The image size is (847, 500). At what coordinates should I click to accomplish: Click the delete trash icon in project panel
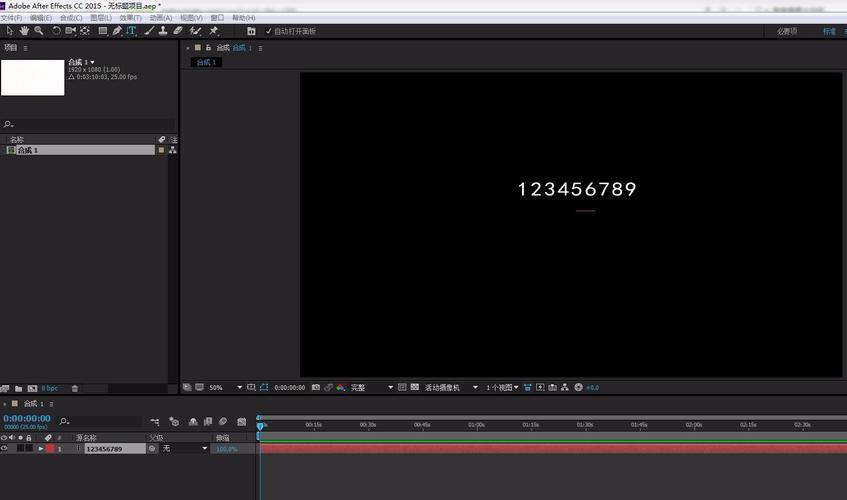75,388
